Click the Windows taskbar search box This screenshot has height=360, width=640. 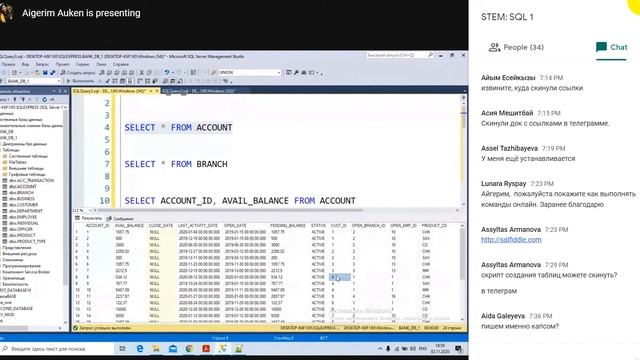pos(57,349)
